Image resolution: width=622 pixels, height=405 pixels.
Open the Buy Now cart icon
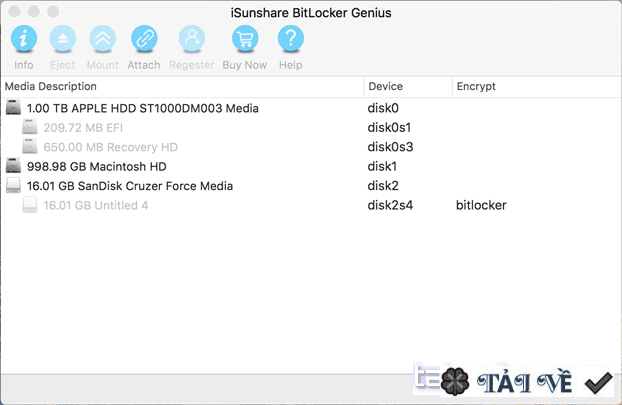coord(245,38)
